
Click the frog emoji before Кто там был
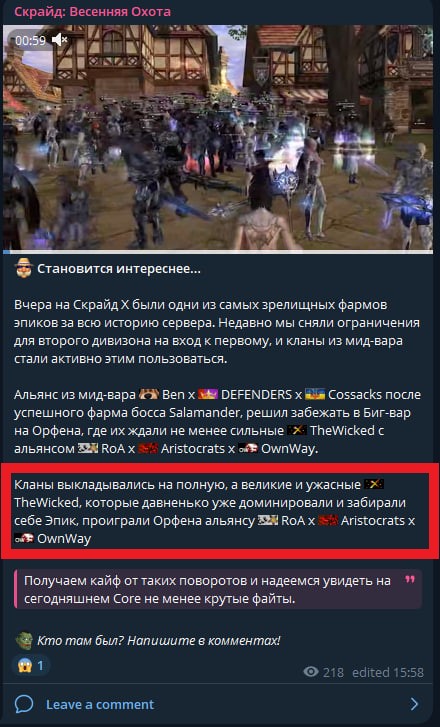point(24,640)
